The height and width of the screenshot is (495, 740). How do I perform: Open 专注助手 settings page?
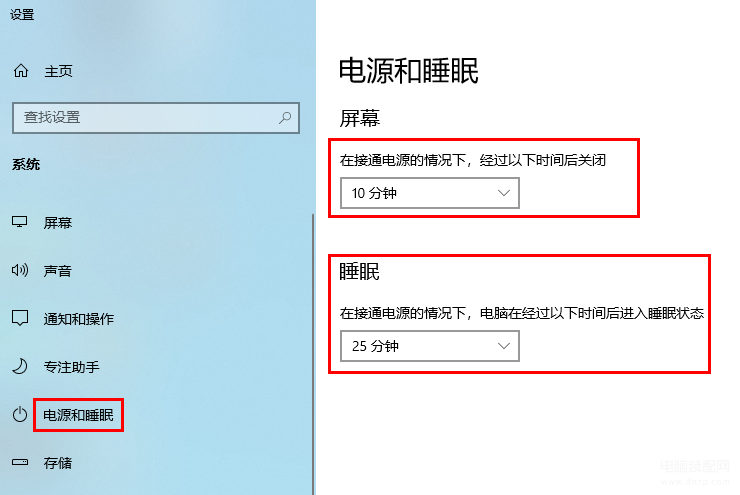coord(72,367)
